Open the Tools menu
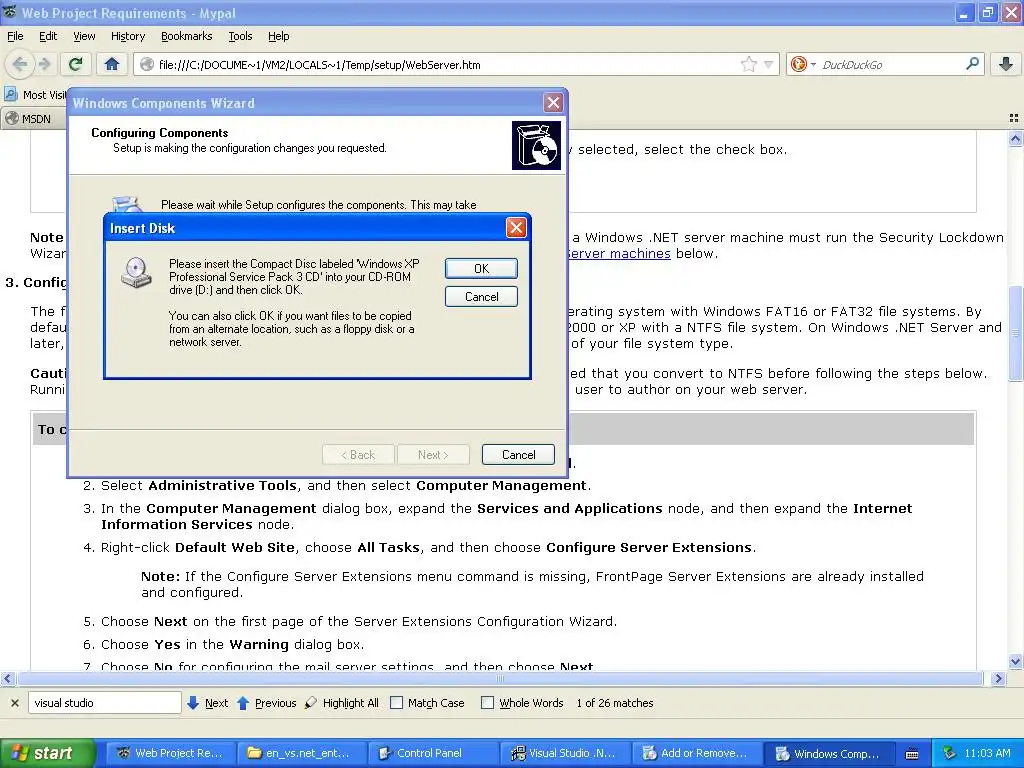1024x768 pixels. pos(240,36)
